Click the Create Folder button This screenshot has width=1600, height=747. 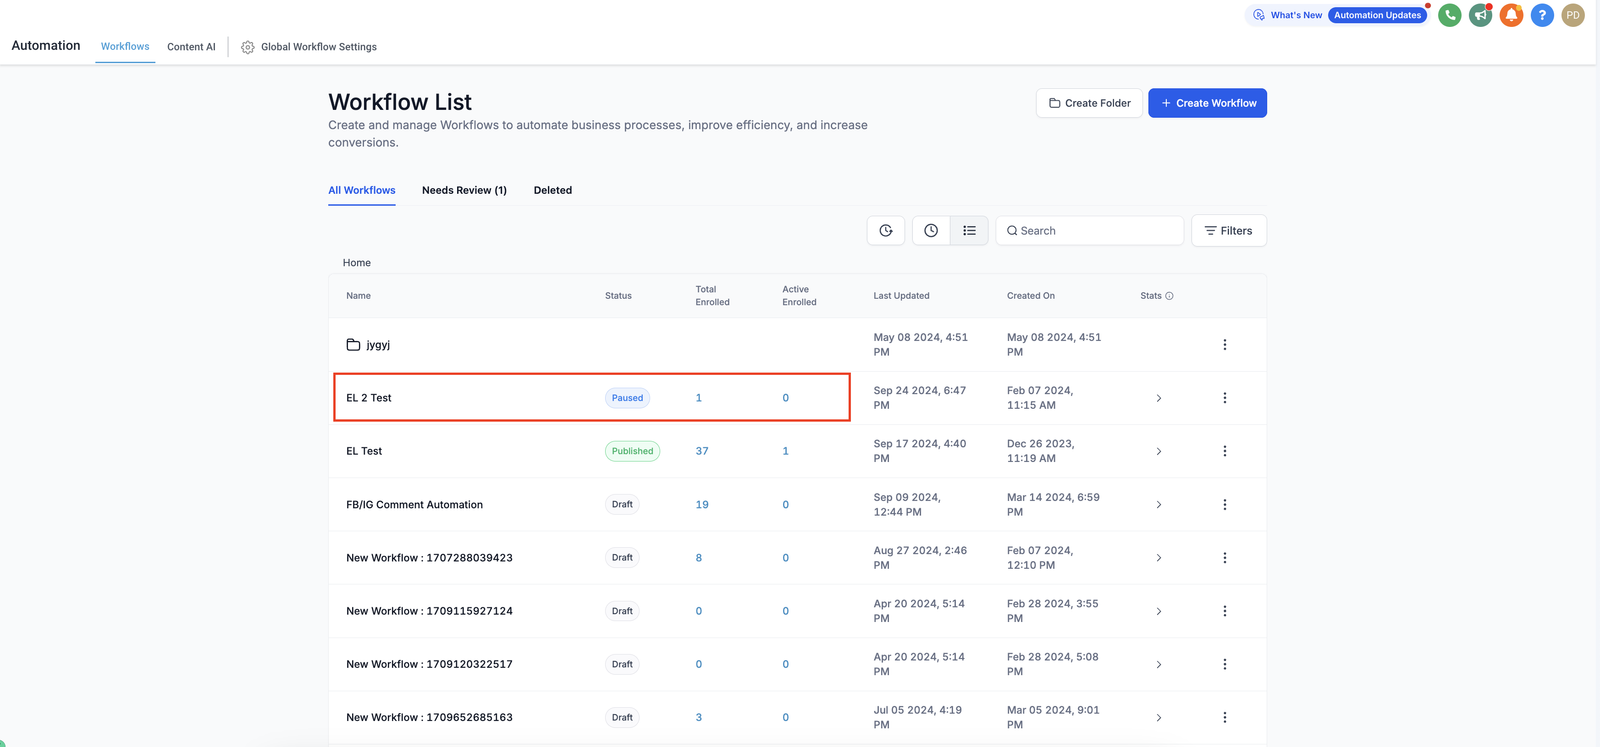[x=1089, y=103]
